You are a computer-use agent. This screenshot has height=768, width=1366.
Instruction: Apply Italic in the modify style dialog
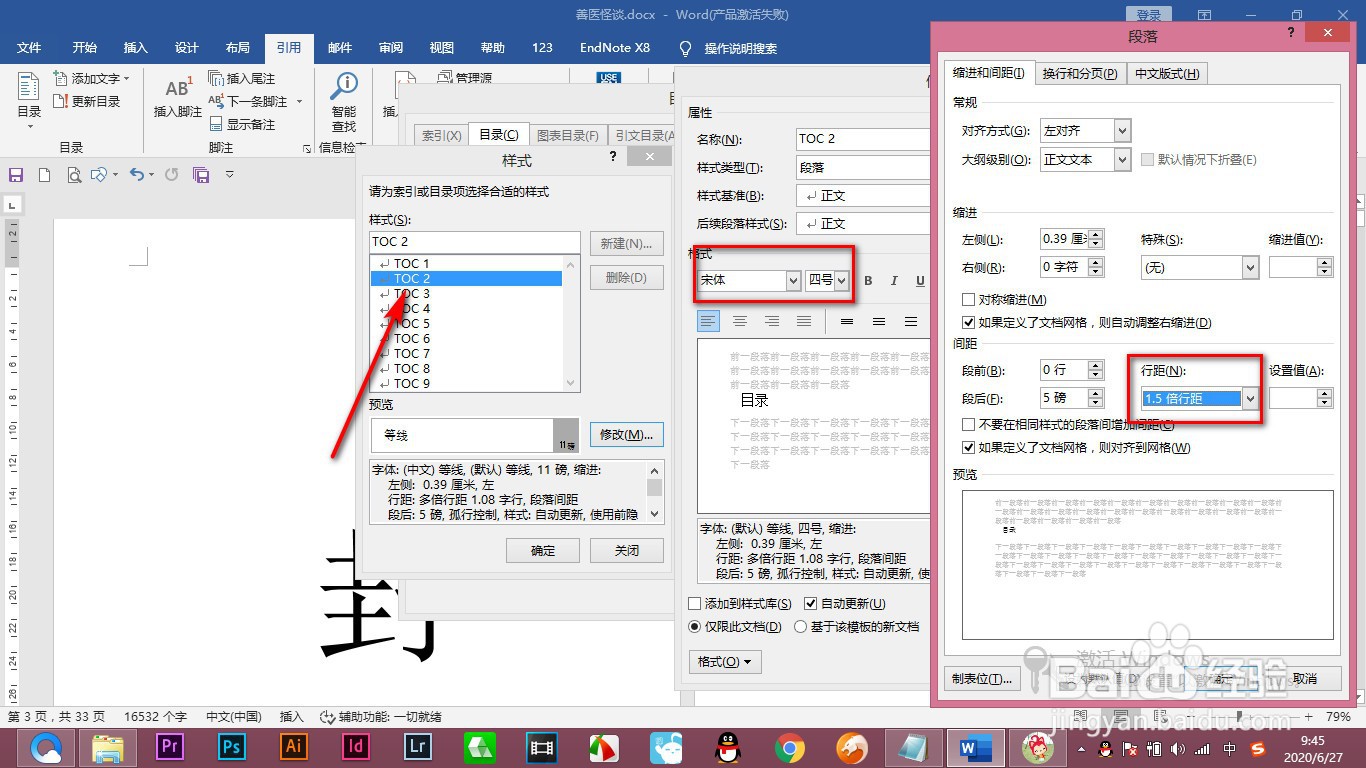[894, 281]
